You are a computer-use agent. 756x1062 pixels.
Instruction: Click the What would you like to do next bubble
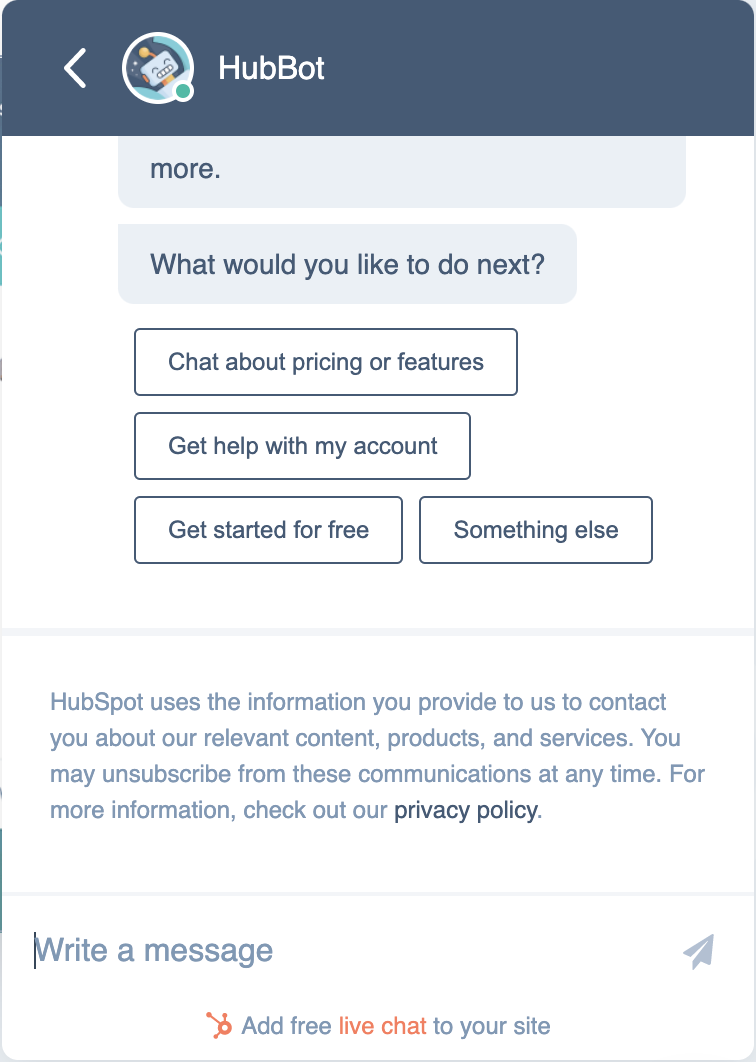[x=347, y=264]
